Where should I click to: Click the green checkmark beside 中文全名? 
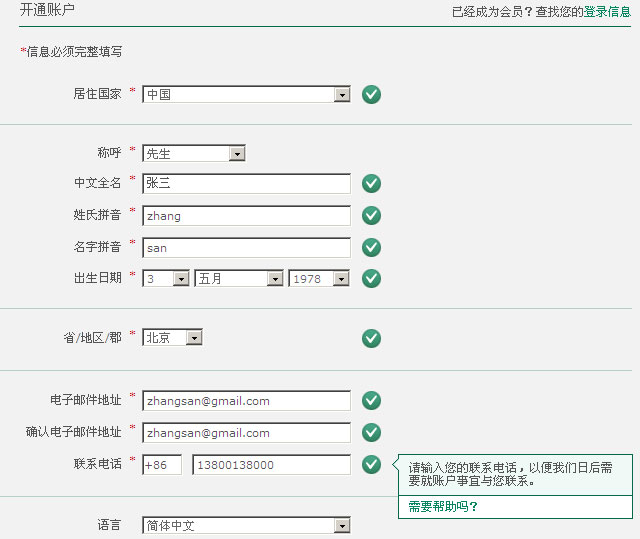coord(371,183)
